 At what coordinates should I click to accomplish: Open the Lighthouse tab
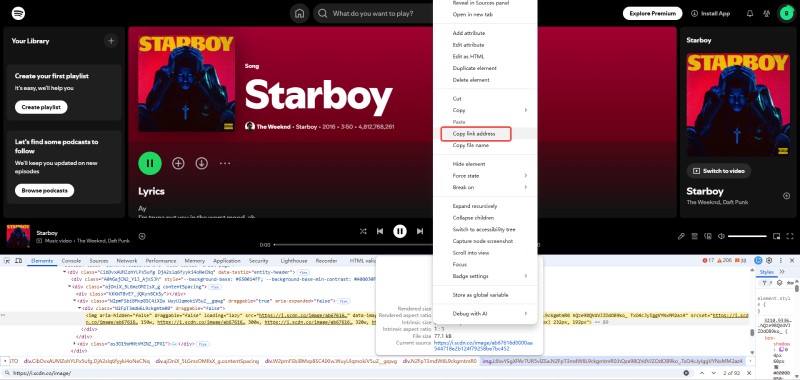point(294,261)
